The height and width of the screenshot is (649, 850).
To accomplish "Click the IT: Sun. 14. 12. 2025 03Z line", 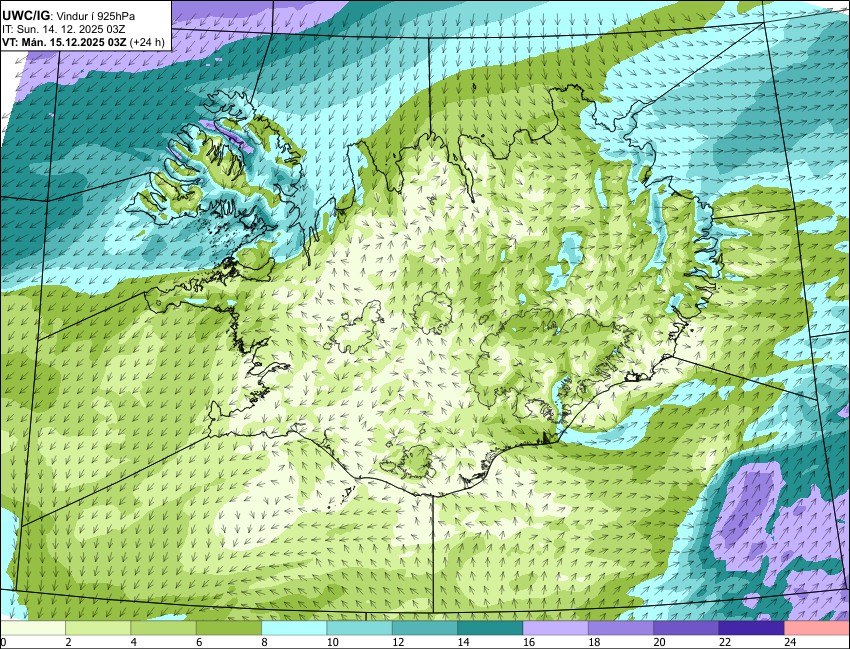I will pyautogui.click(x=64, y=29).
